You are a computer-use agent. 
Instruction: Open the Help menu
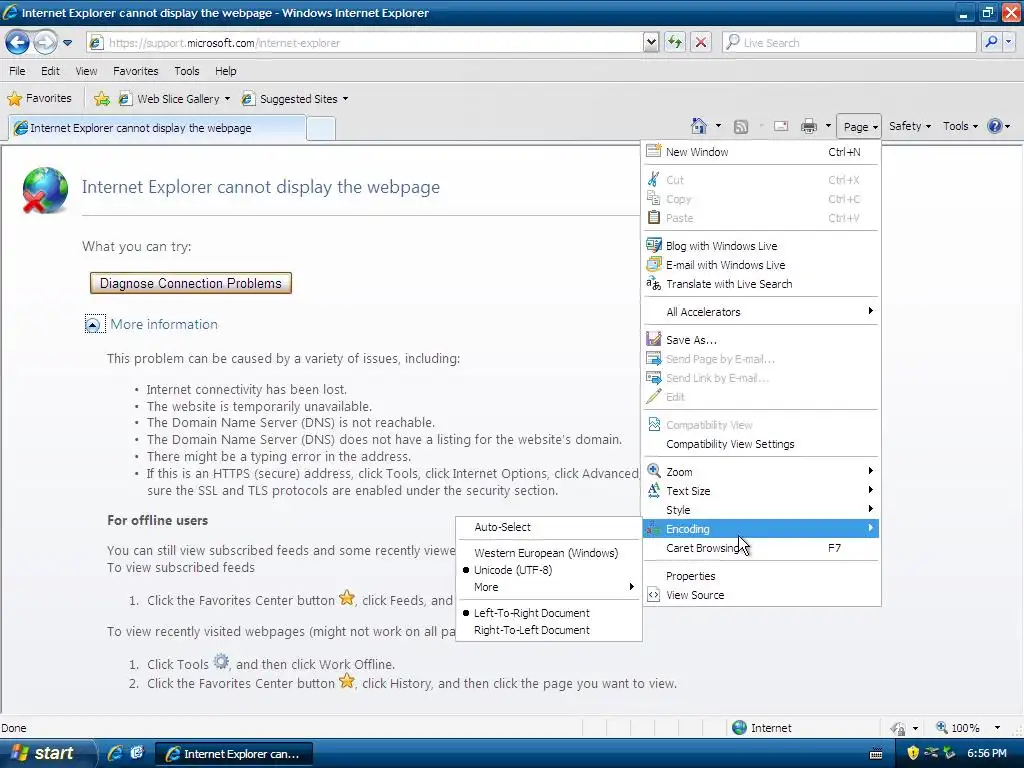(x=226, y=71)
